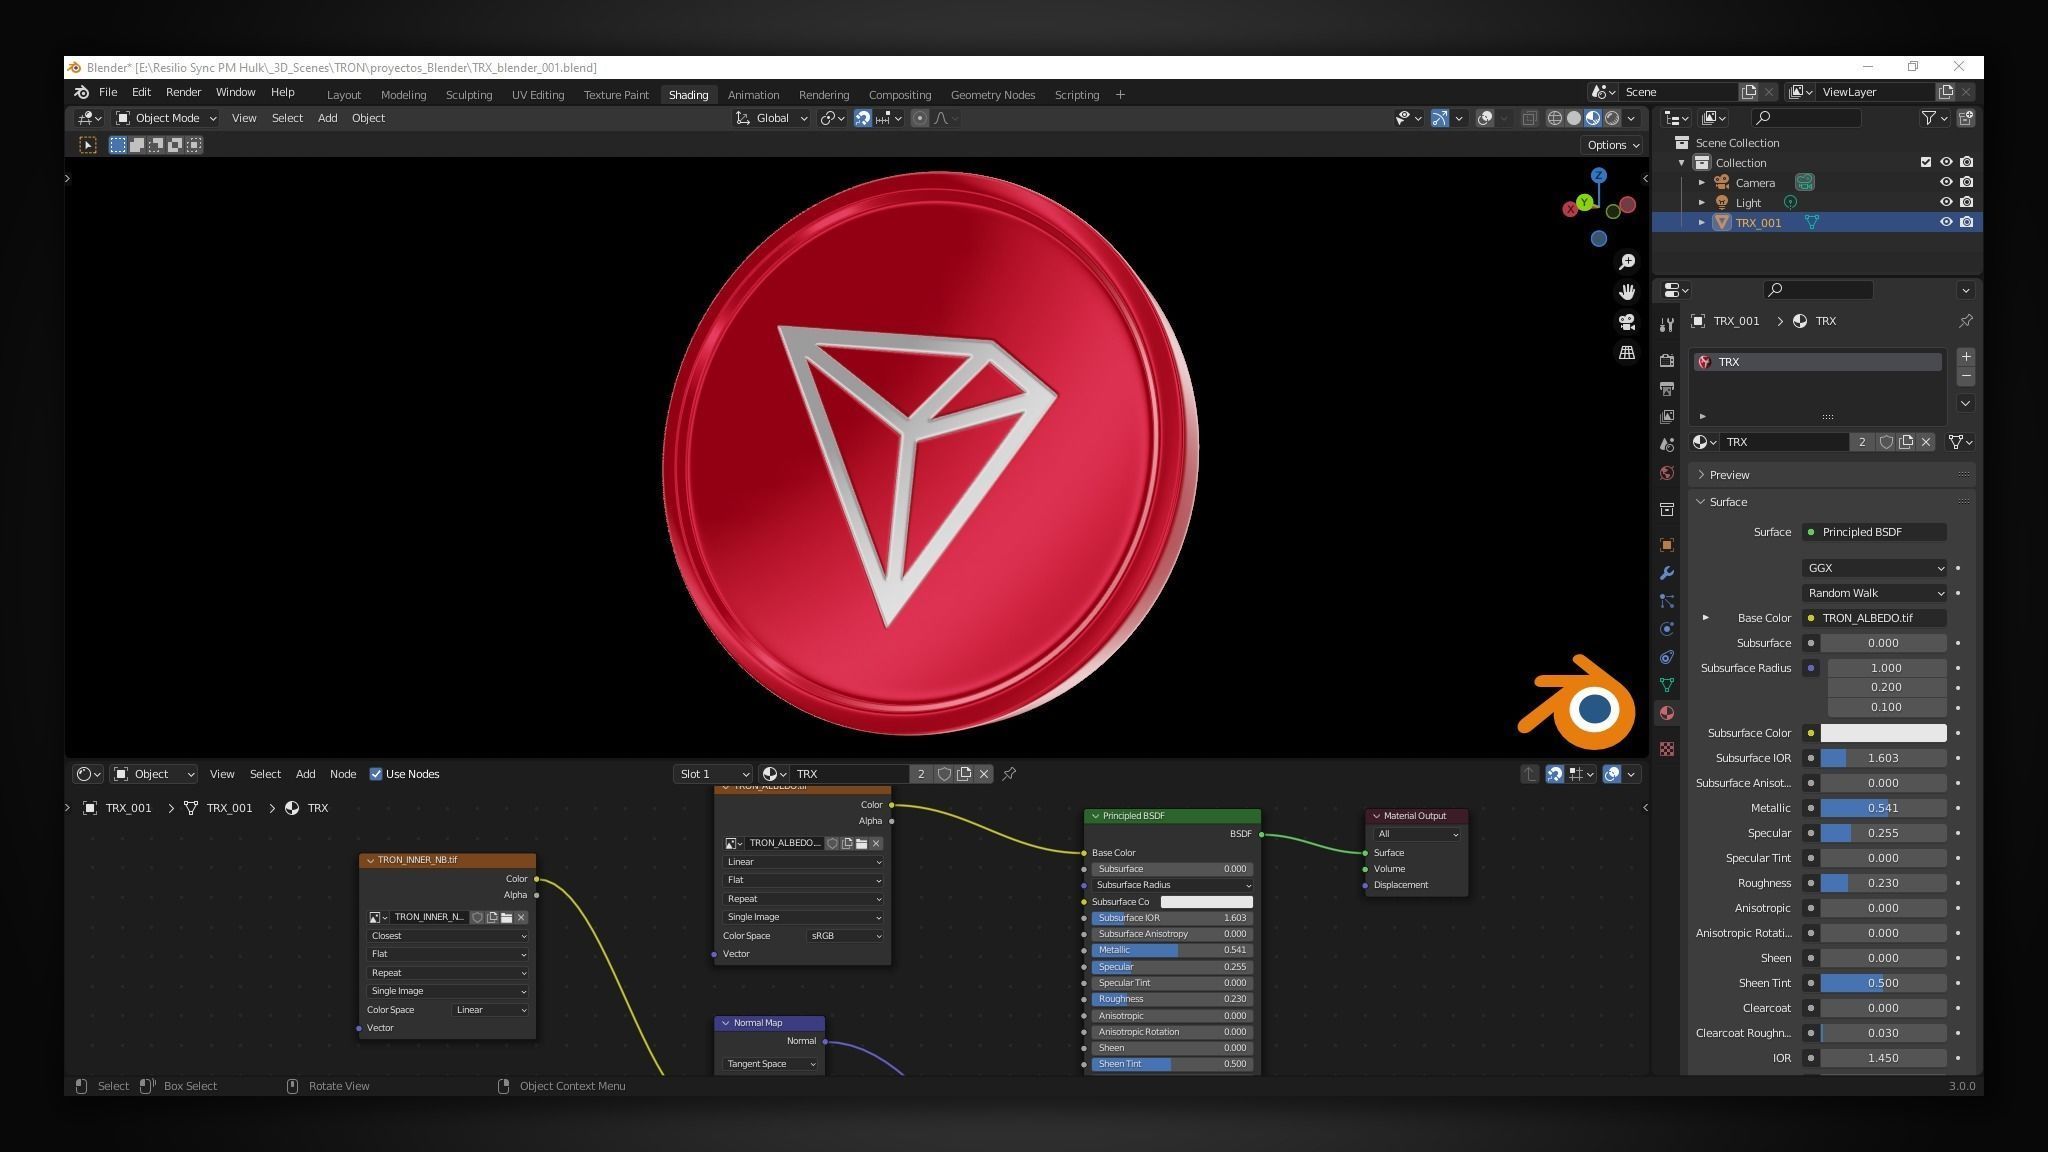This screenshot has height=1152, width=2048.
Task: Add material slot with plus button
Action: click(x=1966, y=357)
